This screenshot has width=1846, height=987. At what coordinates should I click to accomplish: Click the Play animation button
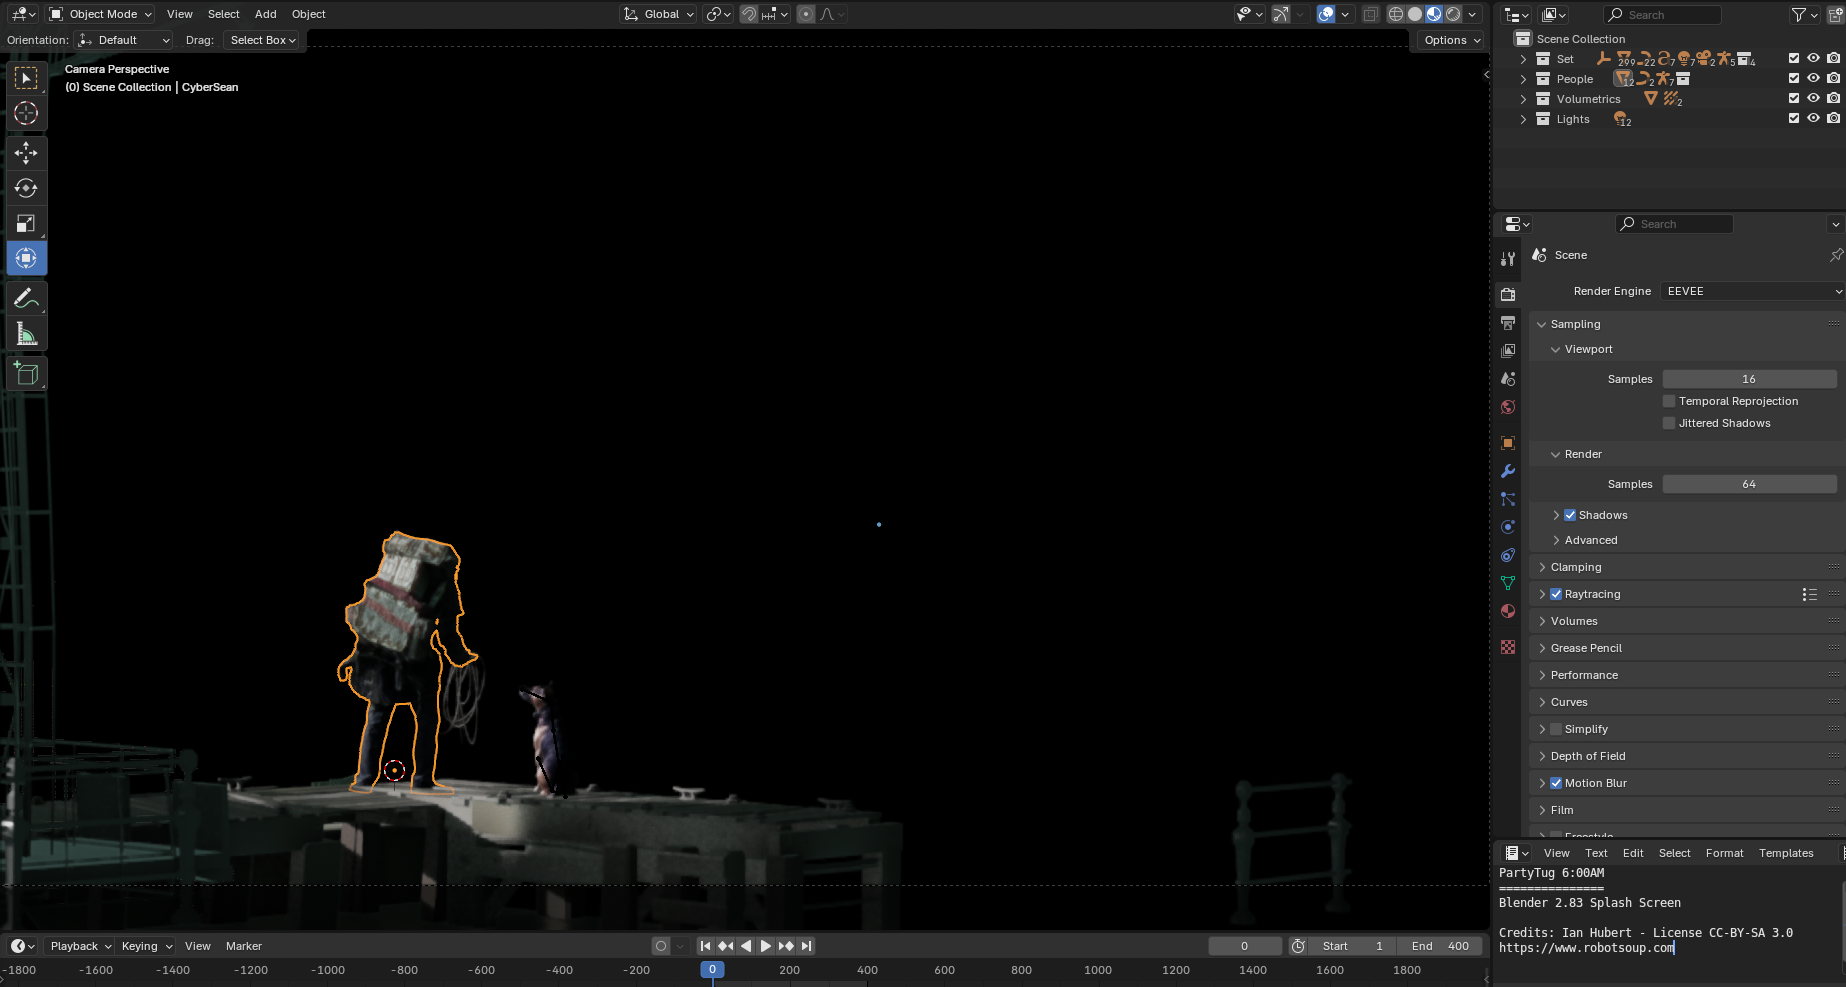[x=766, y=946]
